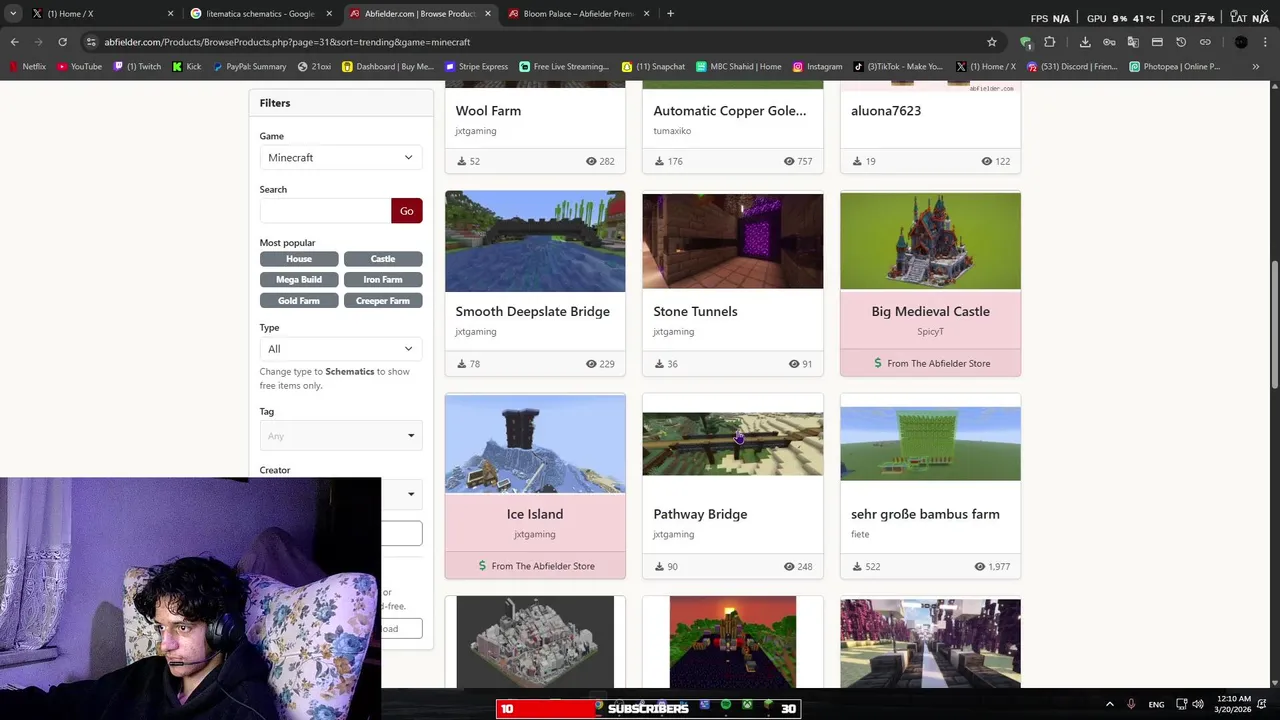Viewport: 1280px width, 720px height.
Task: Click the green extension icon with badge
Action: tap(1025, 42)
